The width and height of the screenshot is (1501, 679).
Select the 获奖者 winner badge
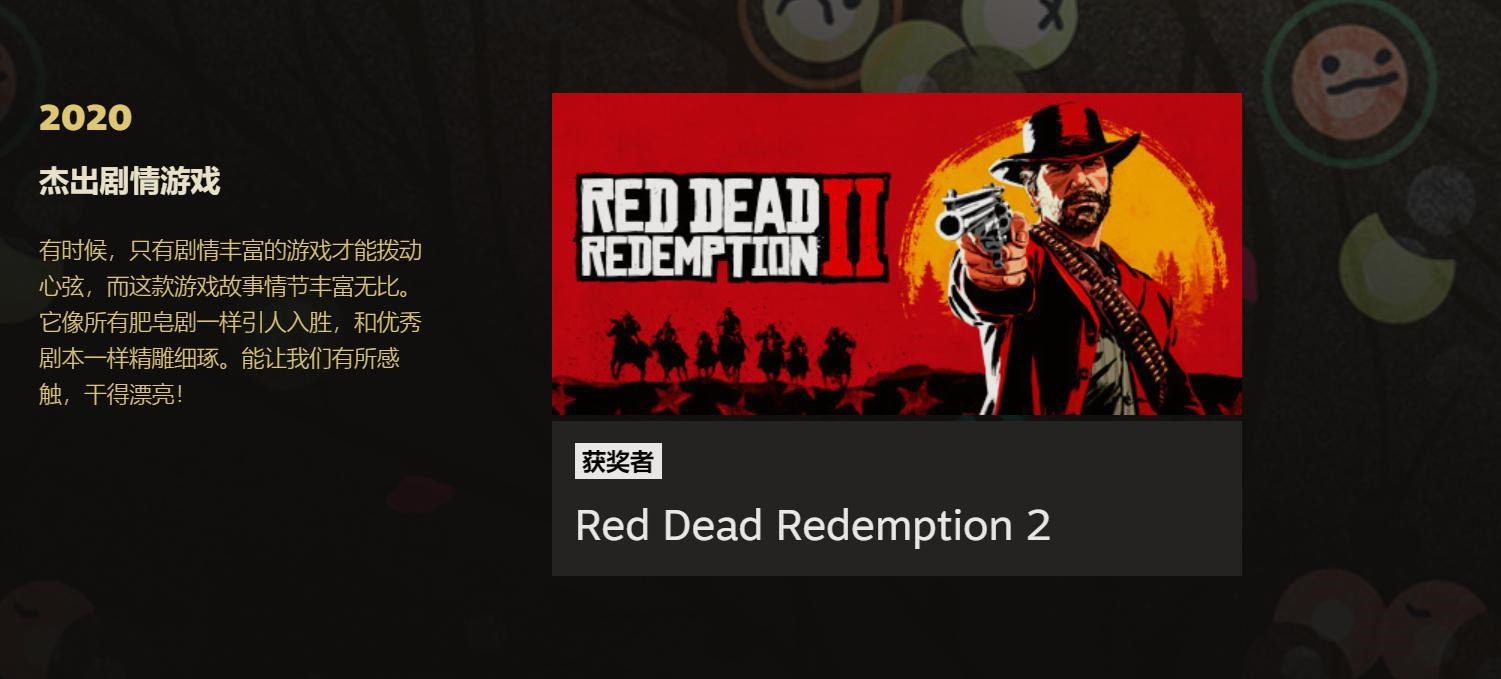tap(618, 461)
